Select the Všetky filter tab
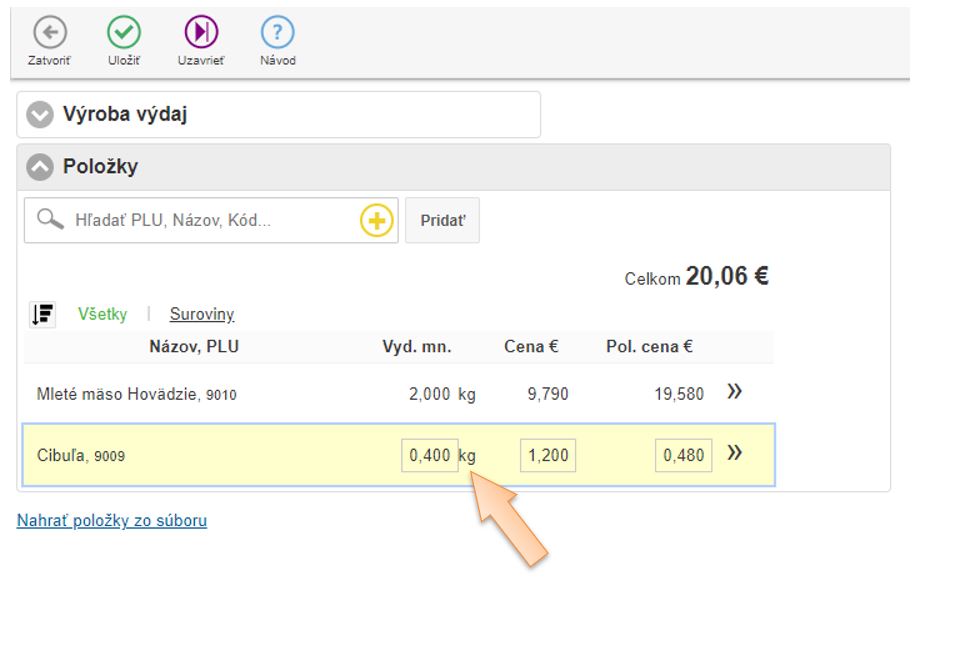The width and height of the screenshot is (957, 646). (x=103, y=314)
